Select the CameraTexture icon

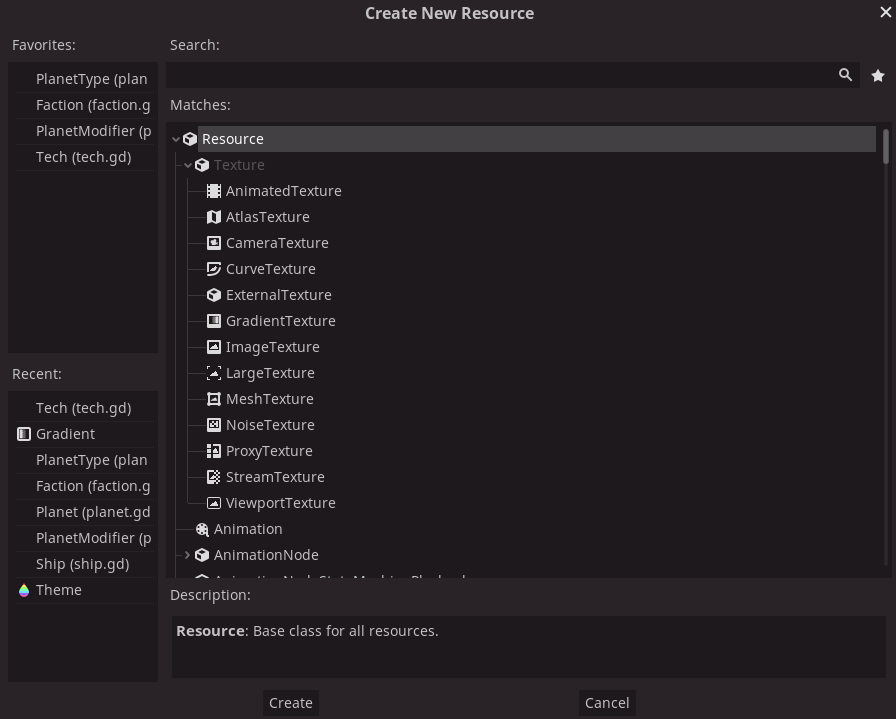click(213, 242)
